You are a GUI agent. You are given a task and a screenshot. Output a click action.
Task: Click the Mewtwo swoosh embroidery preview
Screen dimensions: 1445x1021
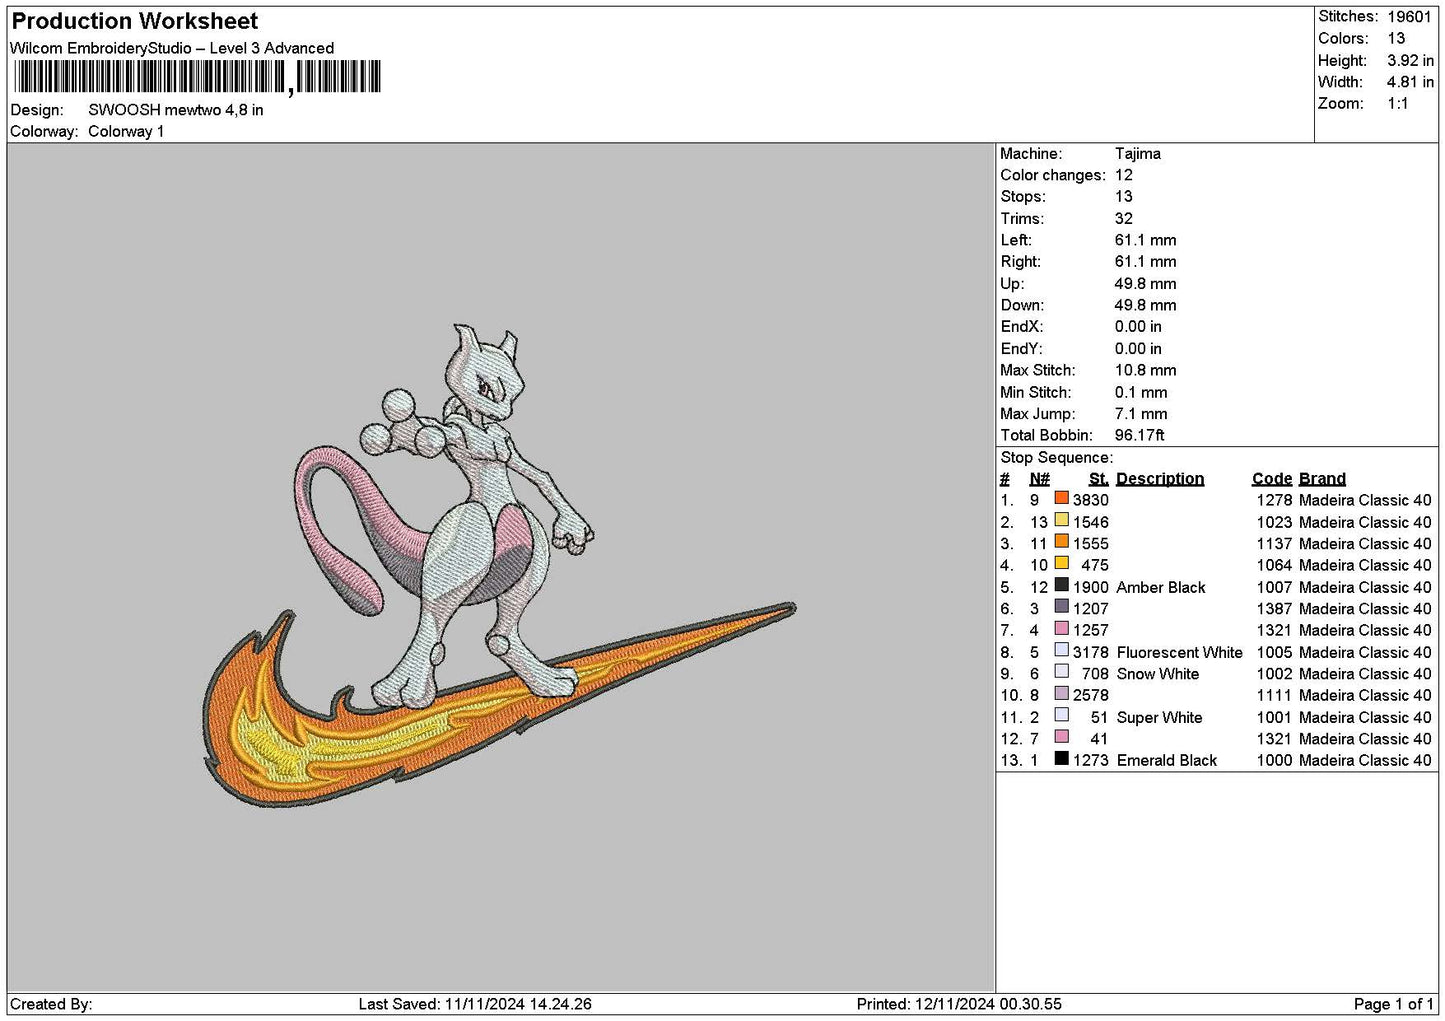pos(498,565)
